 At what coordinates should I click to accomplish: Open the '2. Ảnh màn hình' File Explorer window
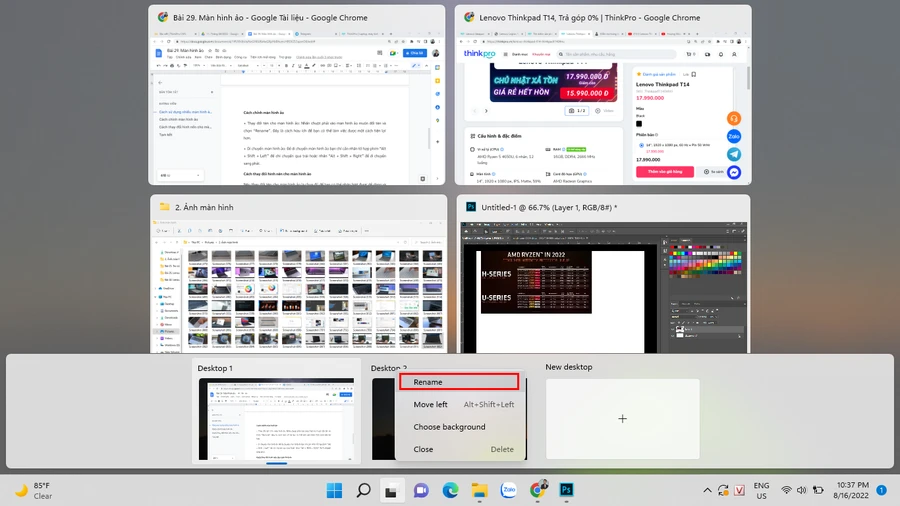click(298, 274)
